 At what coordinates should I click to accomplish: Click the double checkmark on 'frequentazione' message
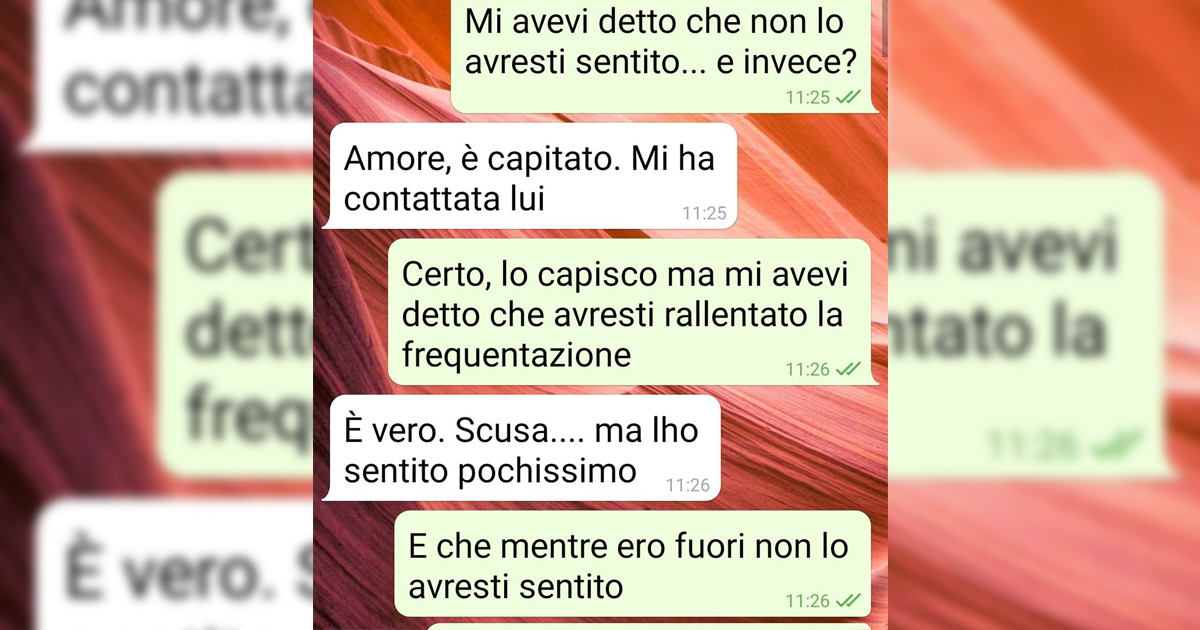[848, 369]
